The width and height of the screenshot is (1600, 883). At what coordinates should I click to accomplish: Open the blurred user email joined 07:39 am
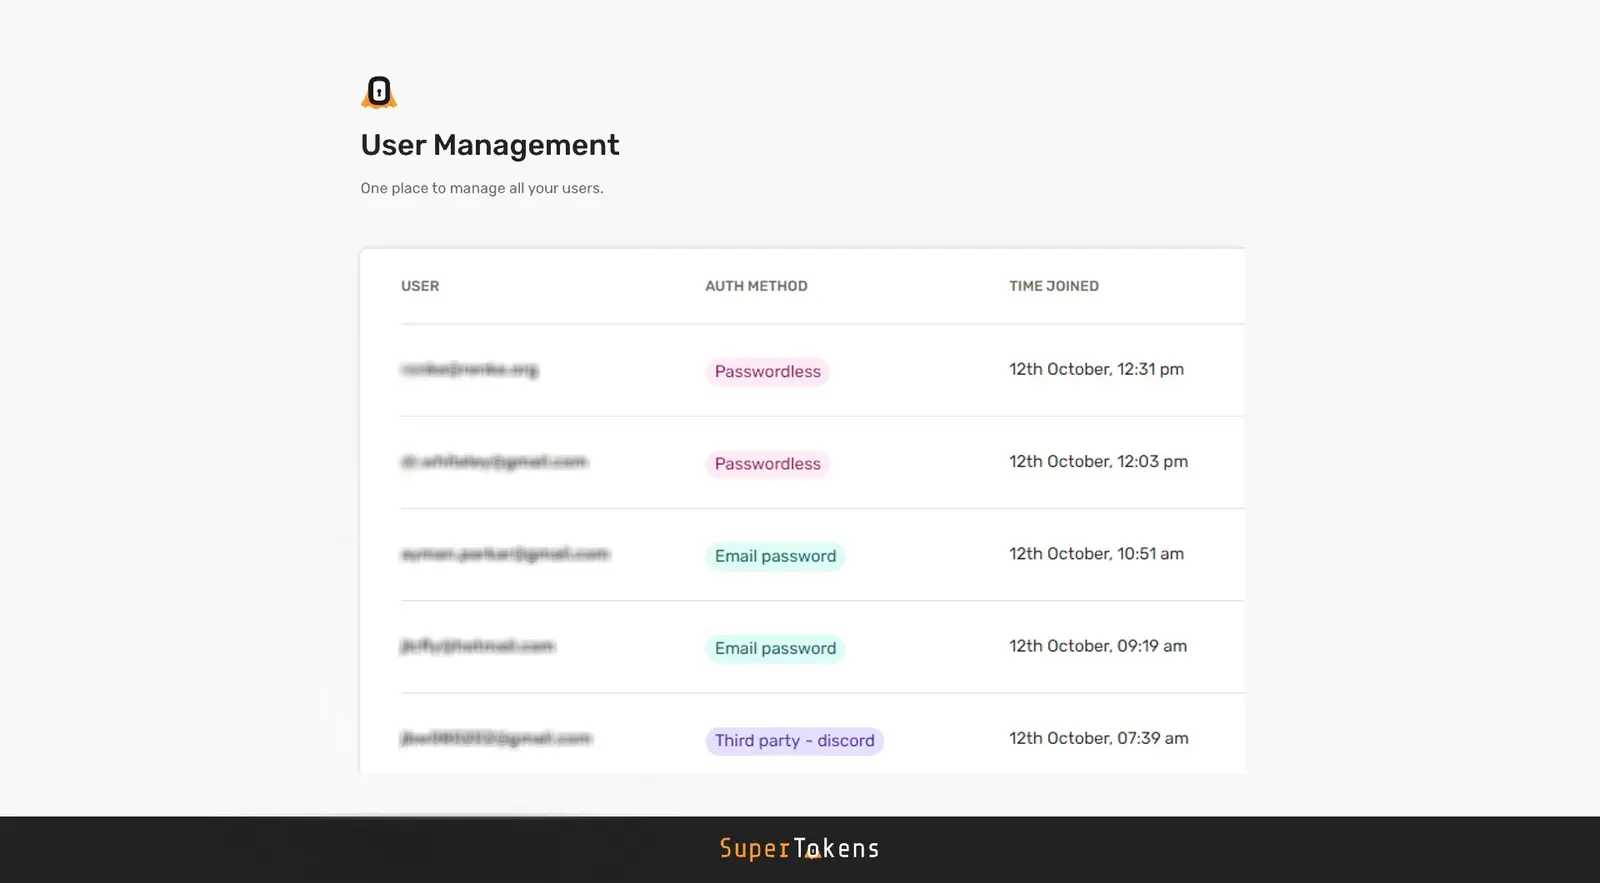(496, 738)
